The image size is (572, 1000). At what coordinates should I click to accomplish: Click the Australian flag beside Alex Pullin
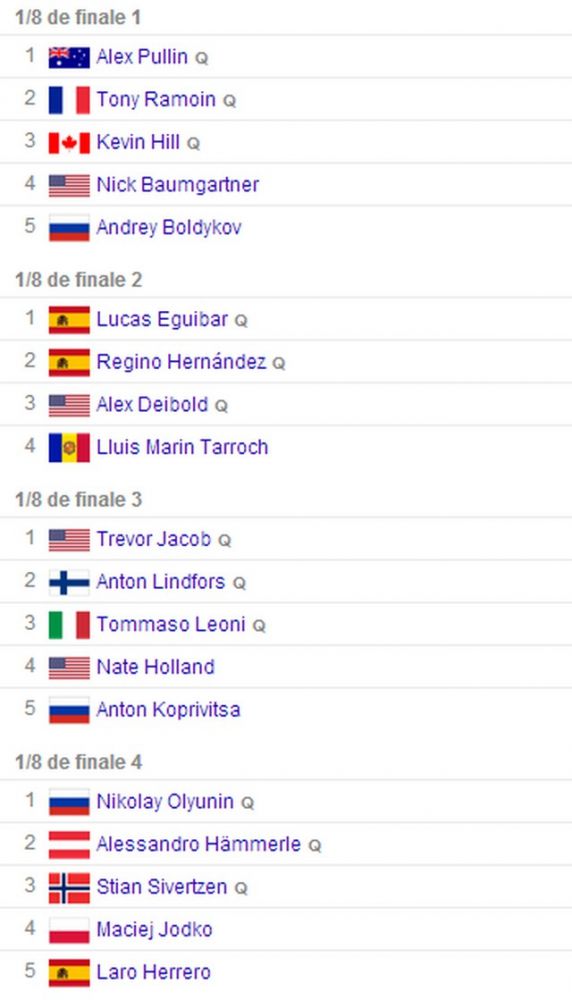69,57
